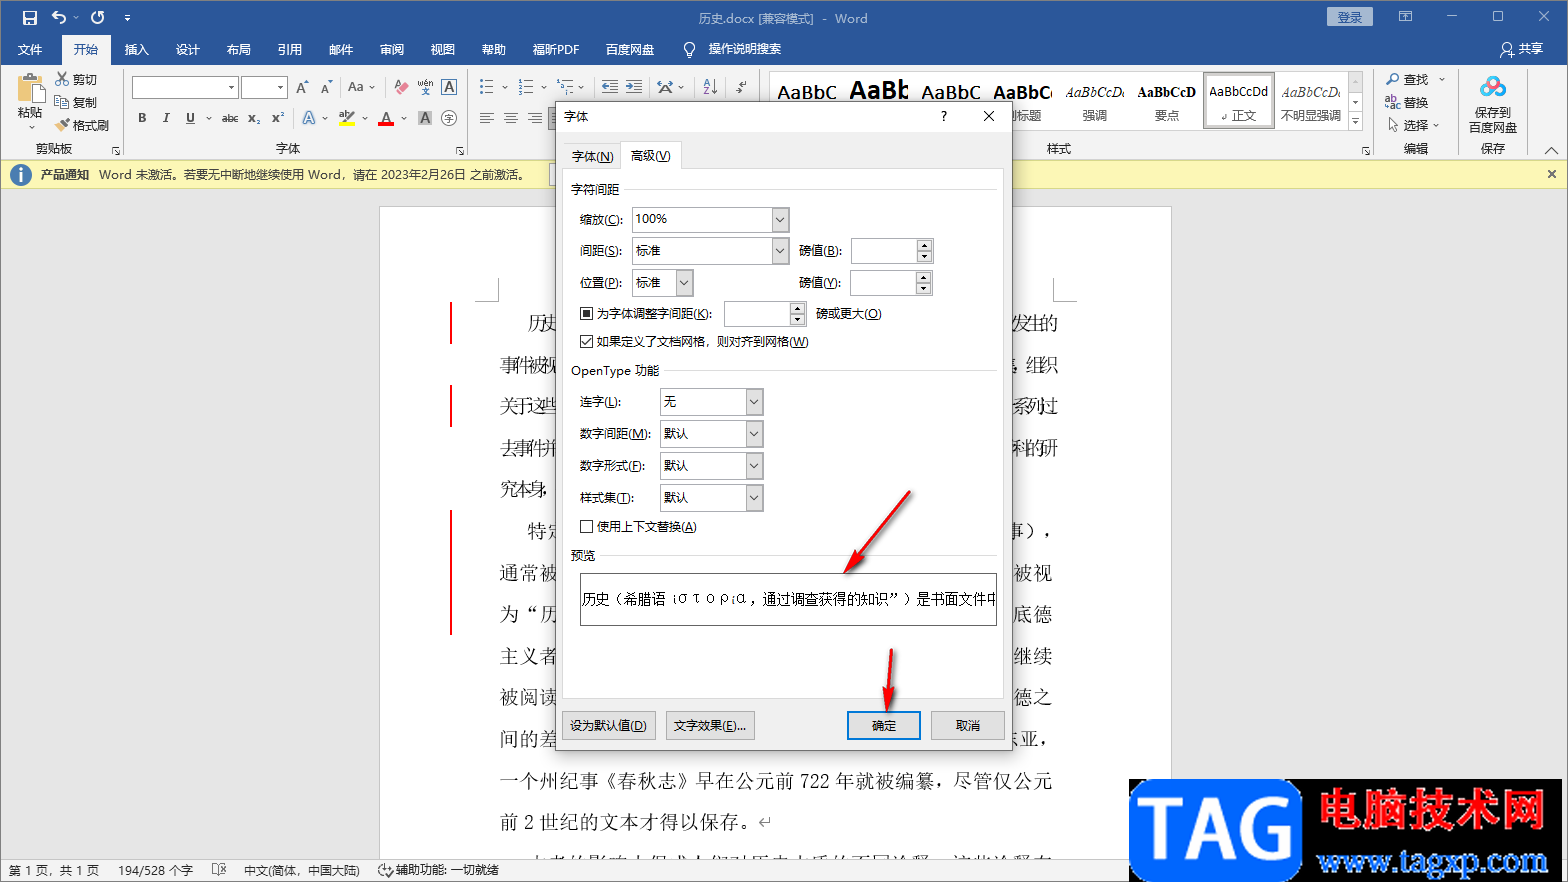Open the Number spacing (数字间距) dropdown
Viewport: 1568px width, 882px height.
pyautogui.click(x=754, y=434)
